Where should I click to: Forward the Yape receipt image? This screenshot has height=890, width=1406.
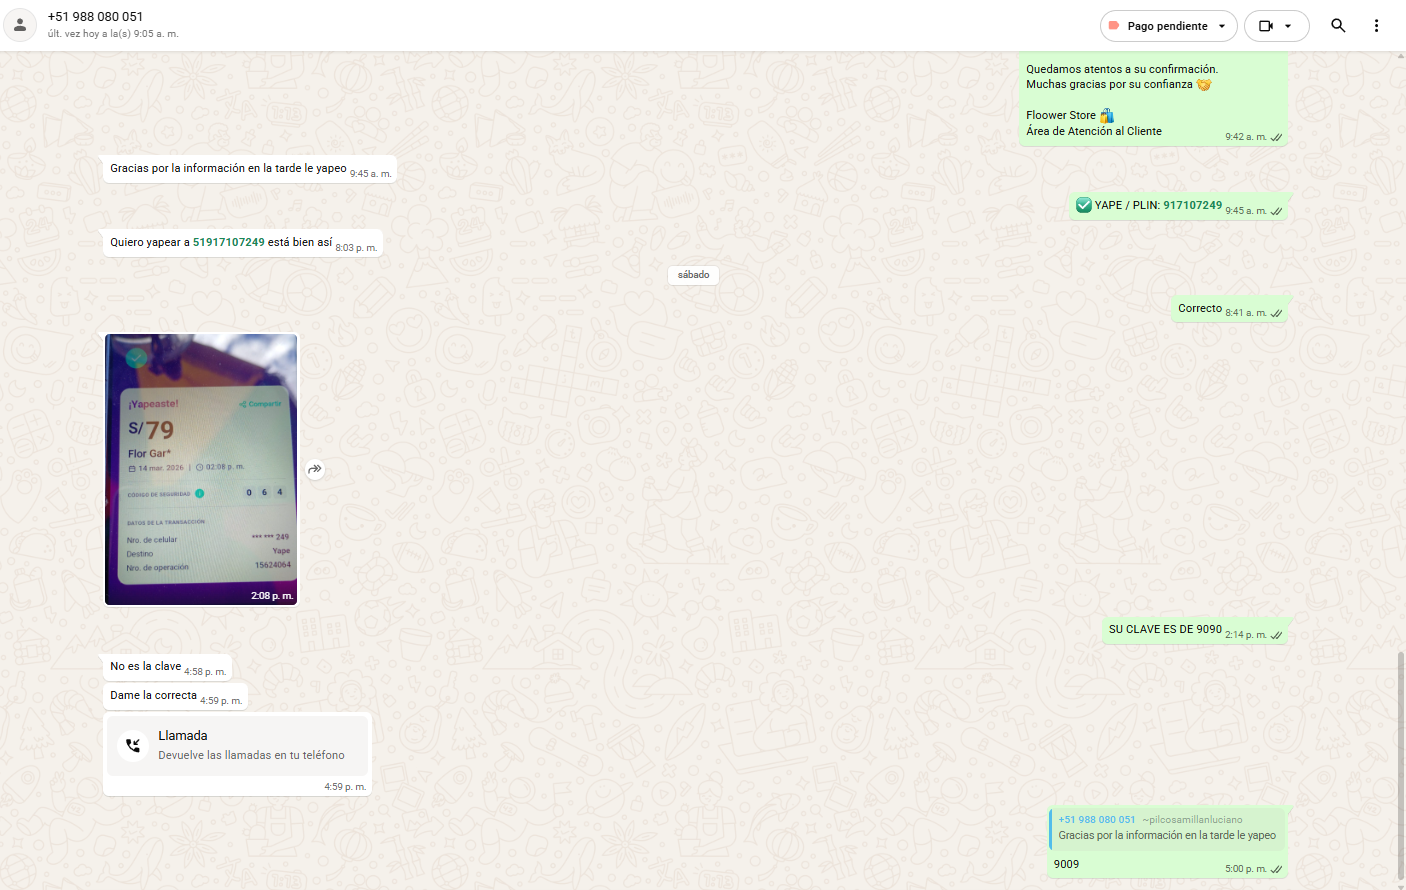click(315, 469)
